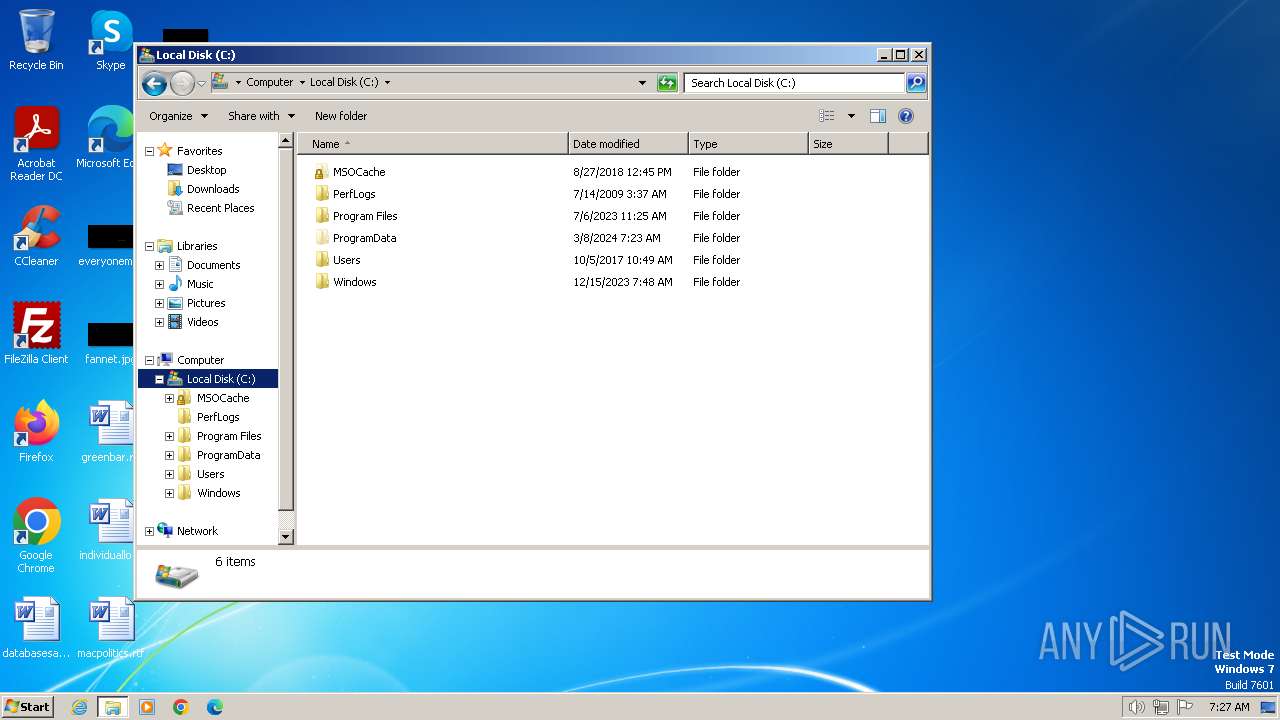Screen dimensions: 1280x720
Task: Click the taskbar volume speaker icon
Action: [x=1136, y=707]
